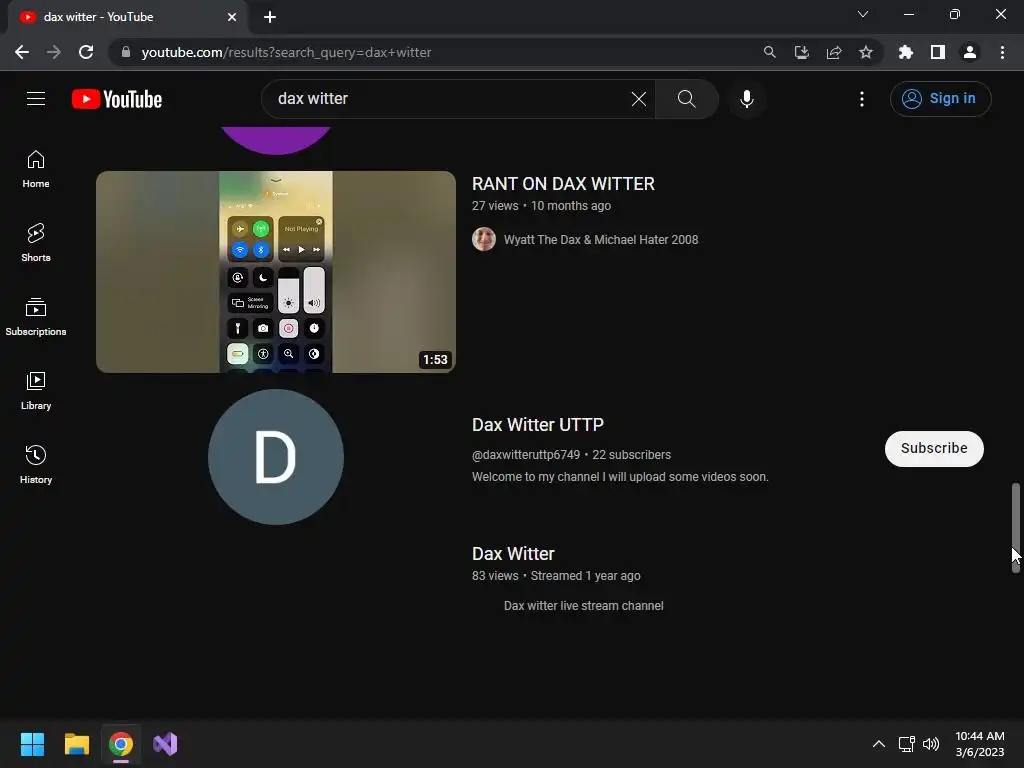Viewport: 1024px width, 768px height.
Task: Open Subscriptions in sidebar
Action: [x=36, y=317]
